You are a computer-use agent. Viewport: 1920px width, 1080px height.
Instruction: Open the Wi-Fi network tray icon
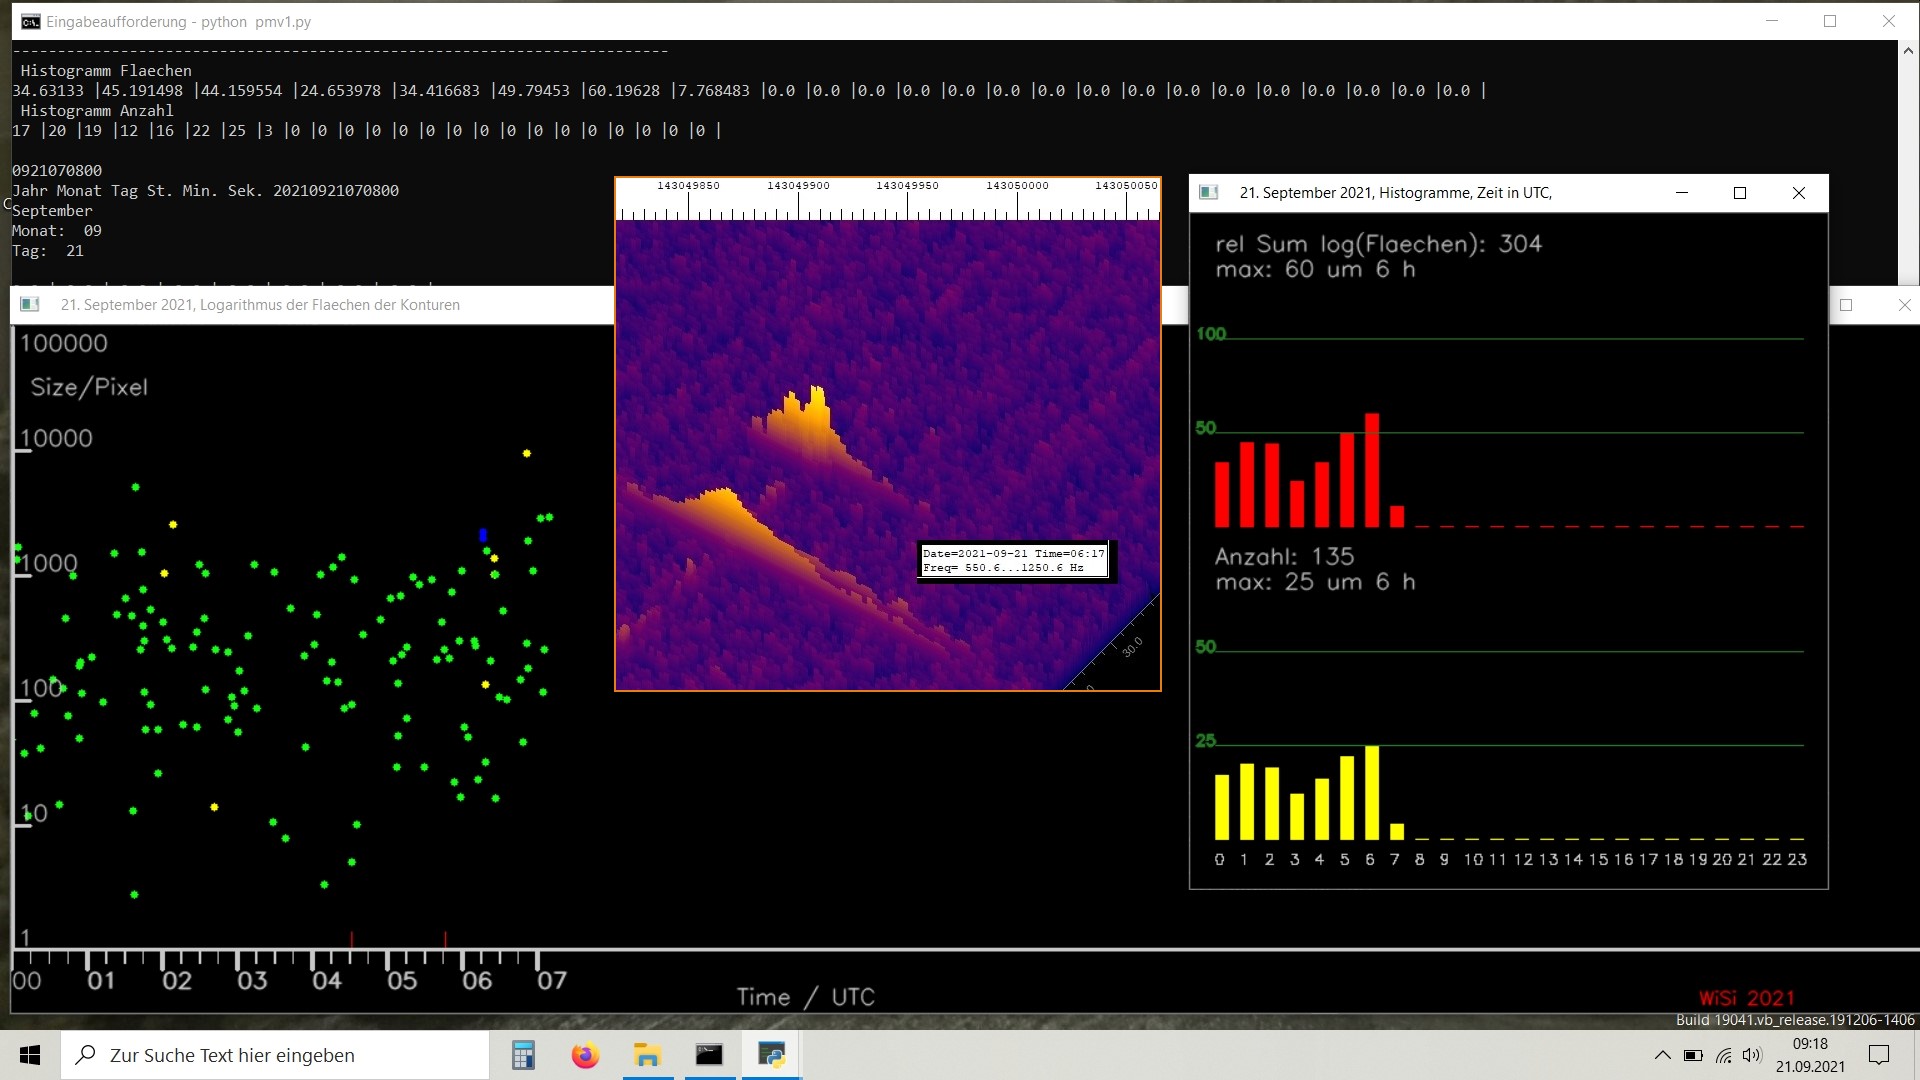coord(1723,1055)
